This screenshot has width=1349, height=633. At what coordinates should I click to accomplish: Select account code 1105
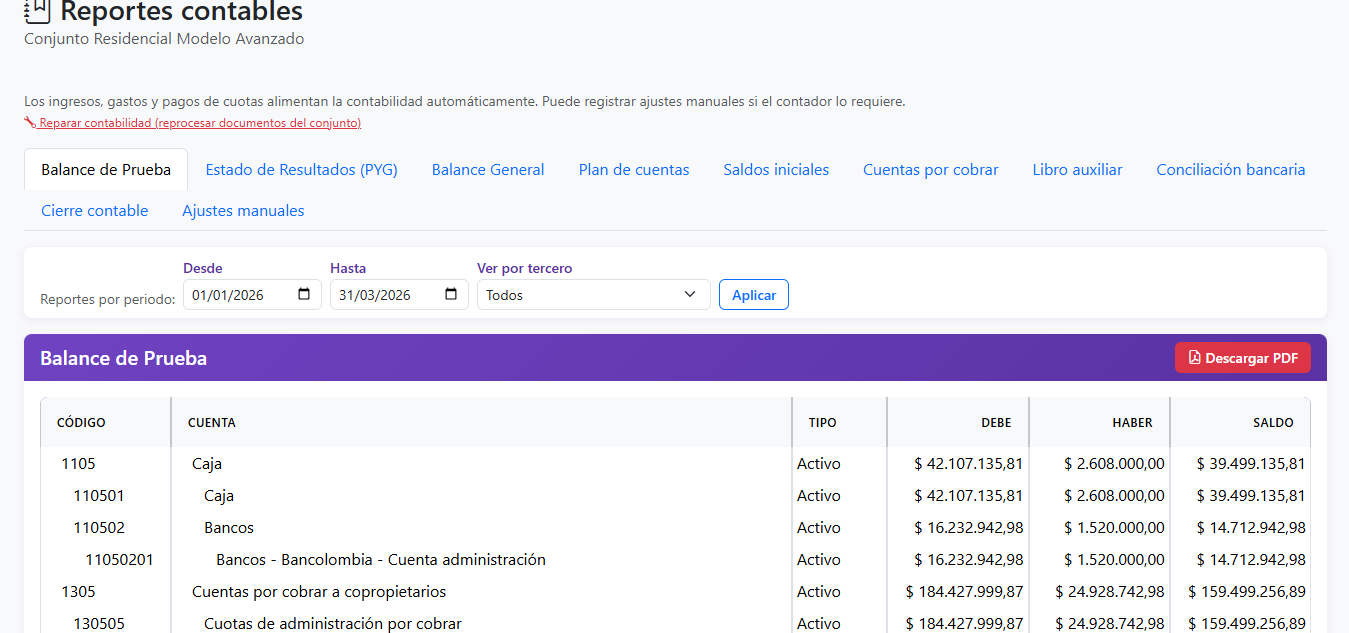[78, 464]
